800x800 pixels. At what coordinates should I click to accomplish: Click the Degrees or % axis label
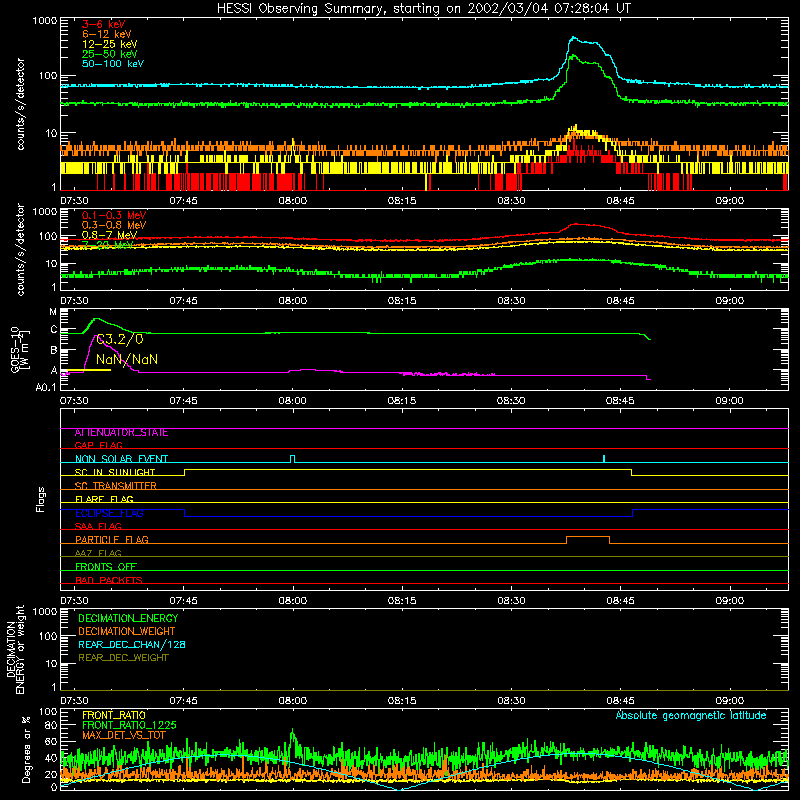(x=26, y=749)
